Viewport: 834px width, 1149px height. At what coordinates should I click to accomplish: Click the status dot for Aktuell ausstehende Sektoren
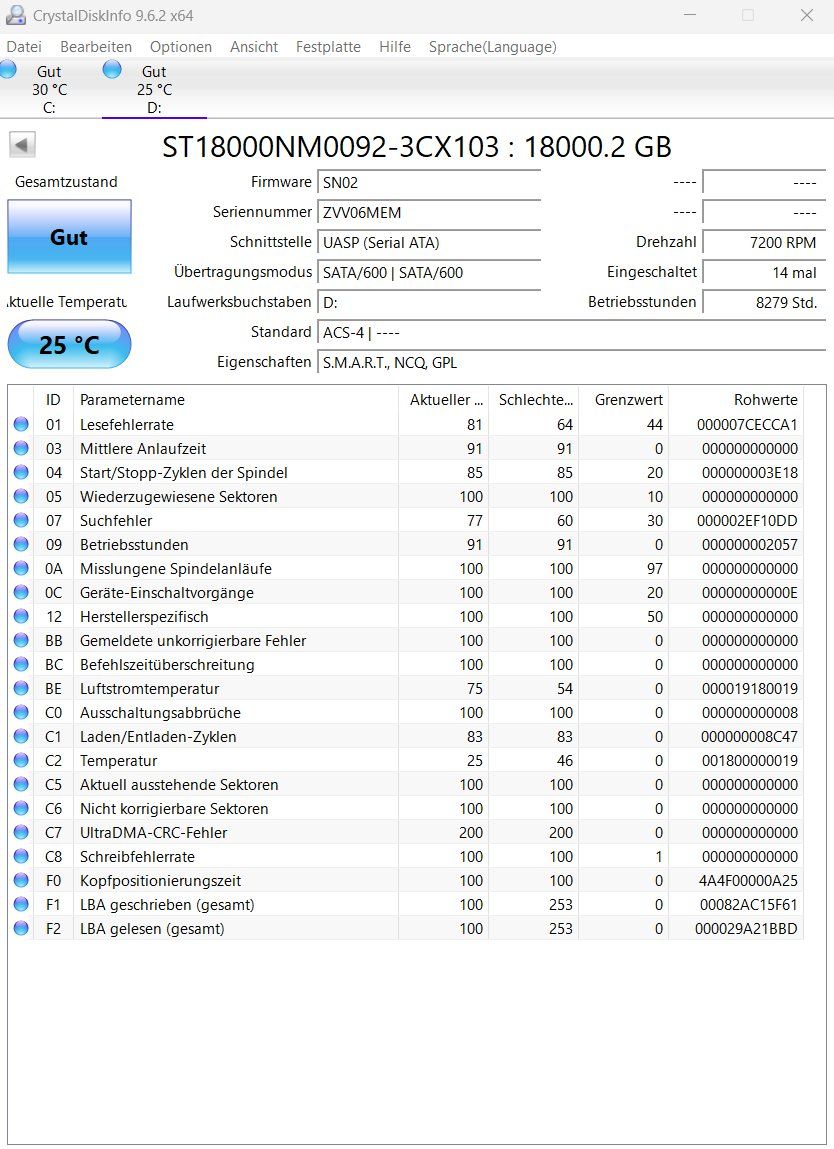21,784
